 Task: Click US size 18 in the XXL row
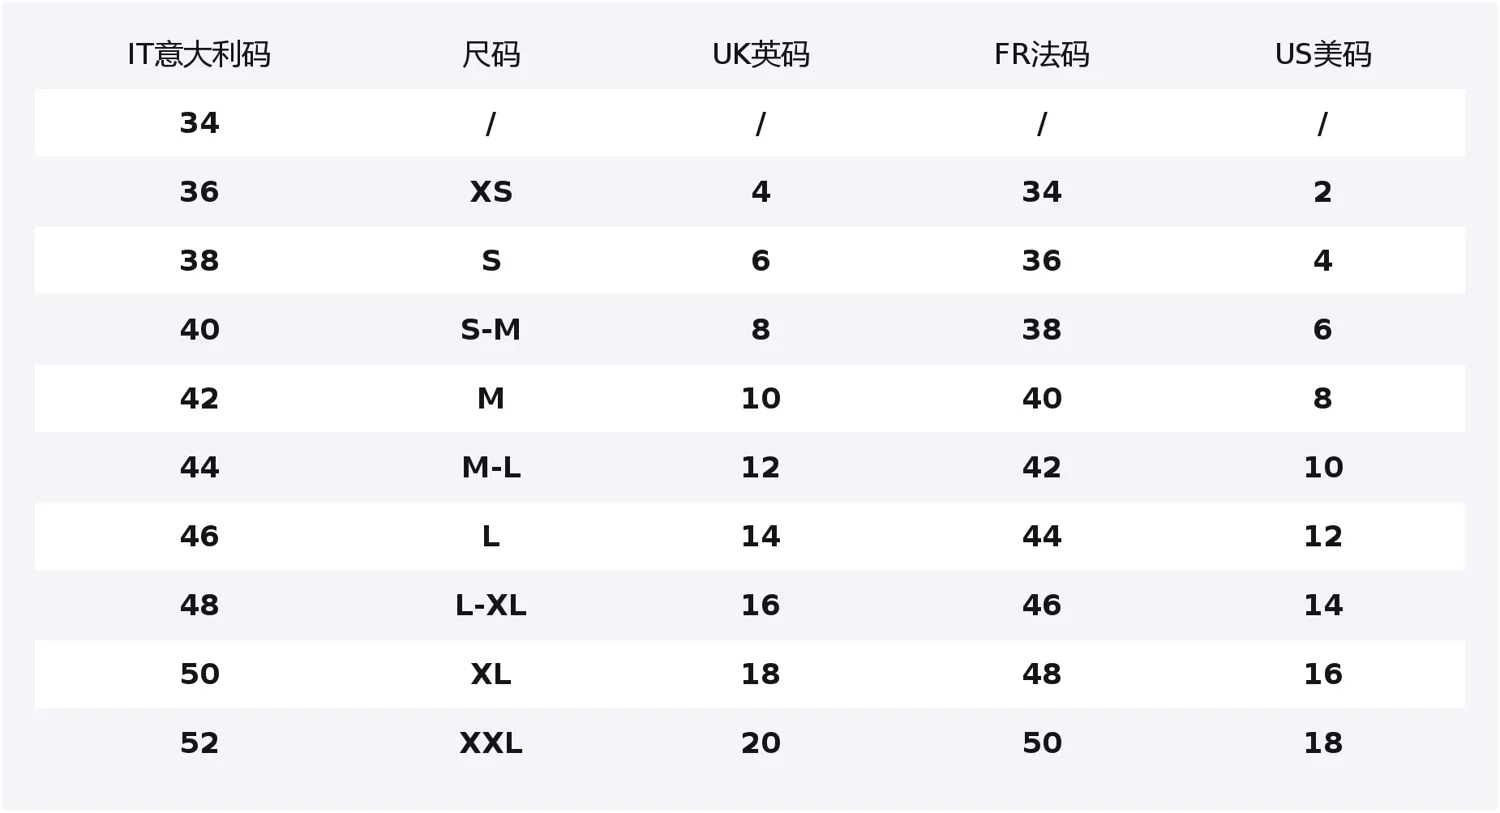1323,743
